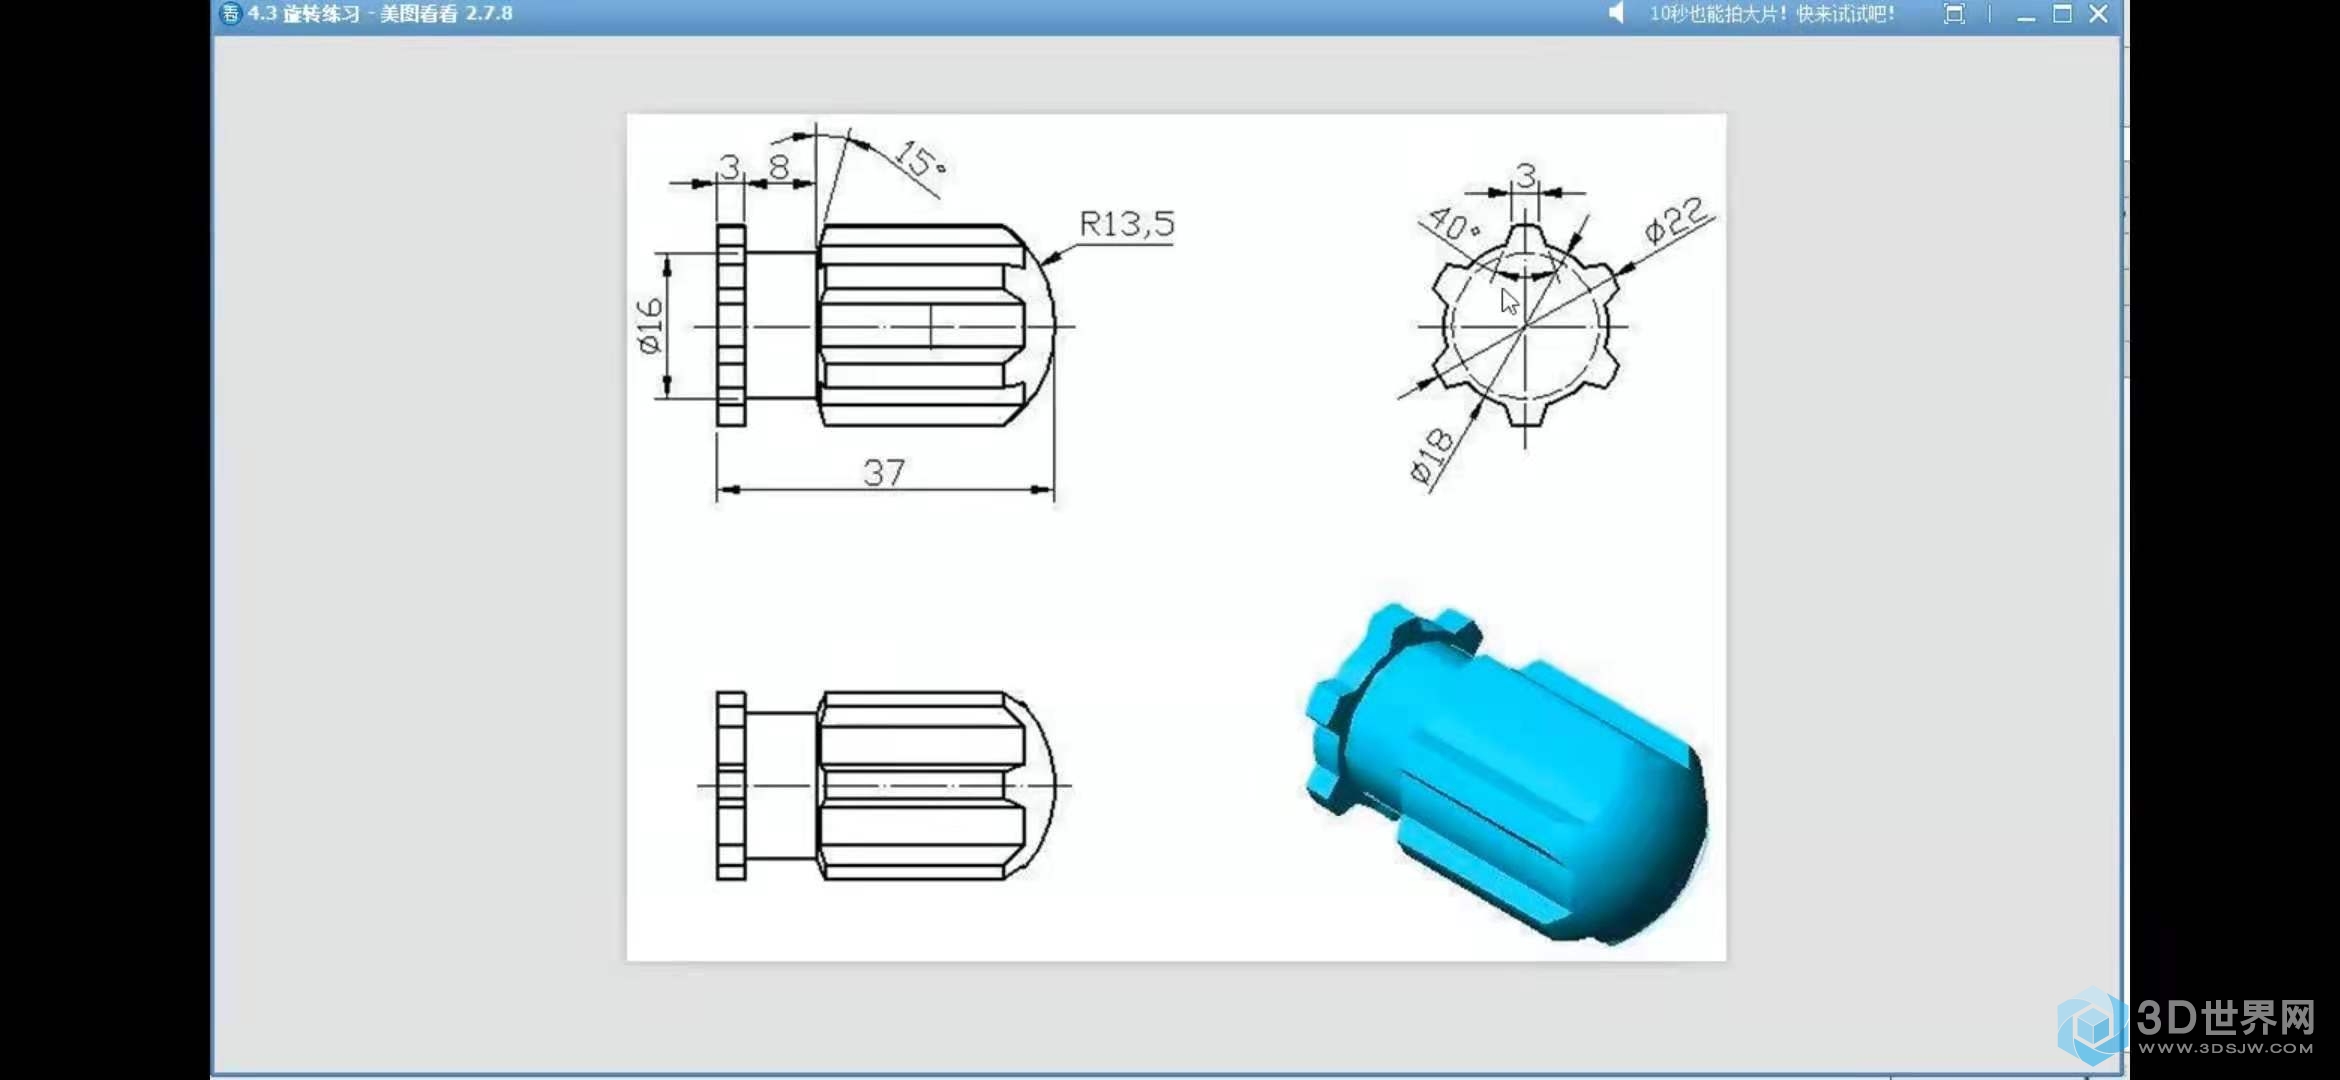
Task: Click the ø22 diameter label
Action: (x=1676, y=220)
